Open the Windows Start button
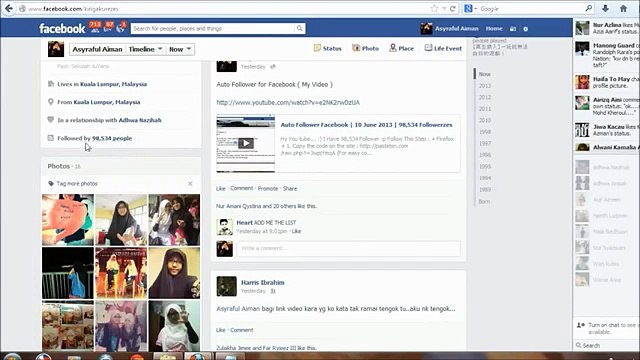Screen dimensions: 640x360 (13, 356)
